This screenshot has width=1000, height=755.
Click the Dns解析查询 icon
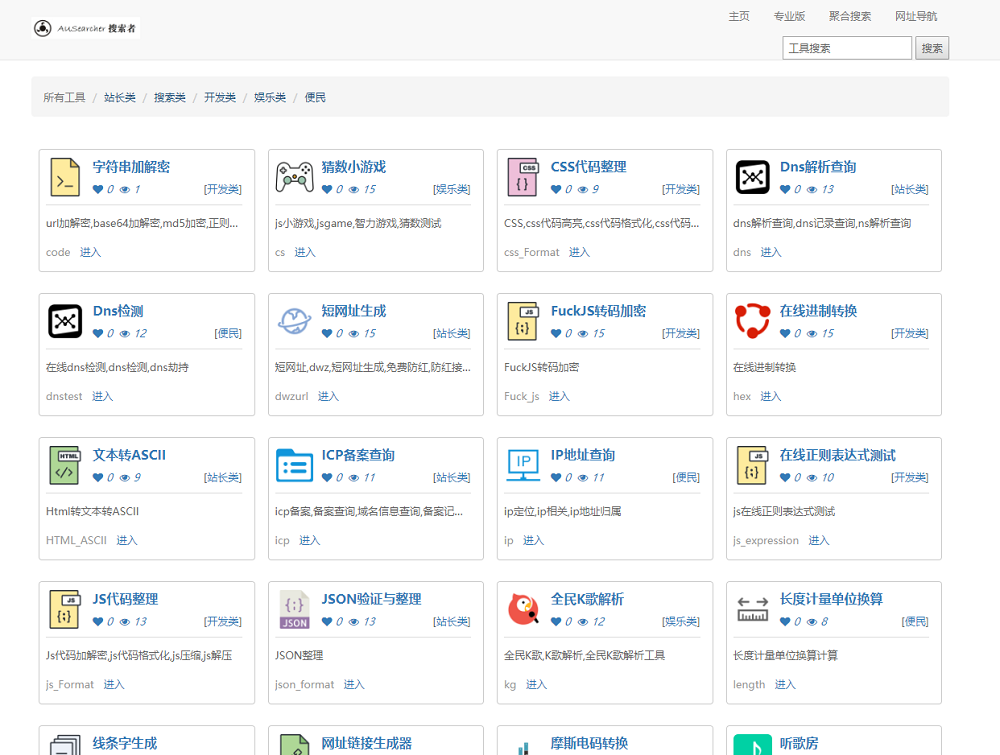tap(753, 177)
